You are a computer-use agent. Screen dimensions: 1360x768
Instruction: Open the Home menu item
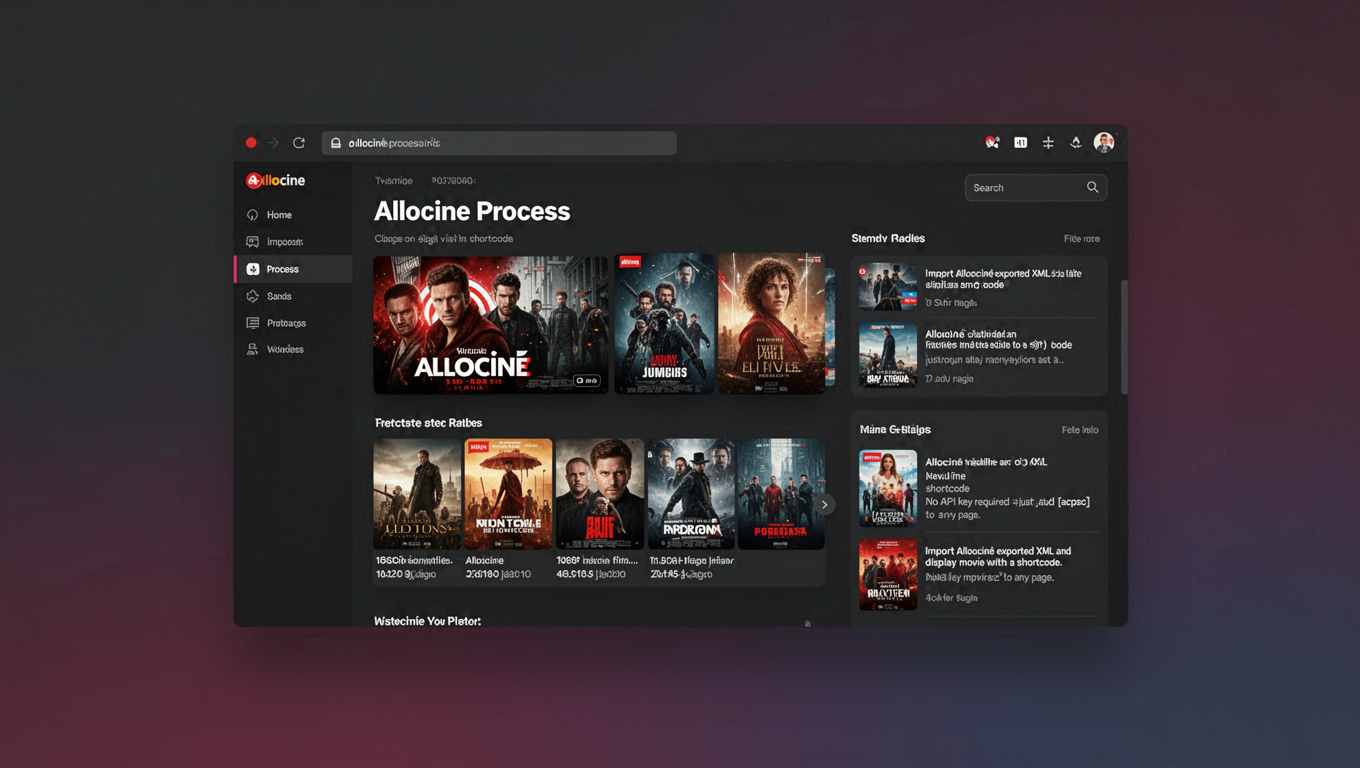[x=293, y=215]
